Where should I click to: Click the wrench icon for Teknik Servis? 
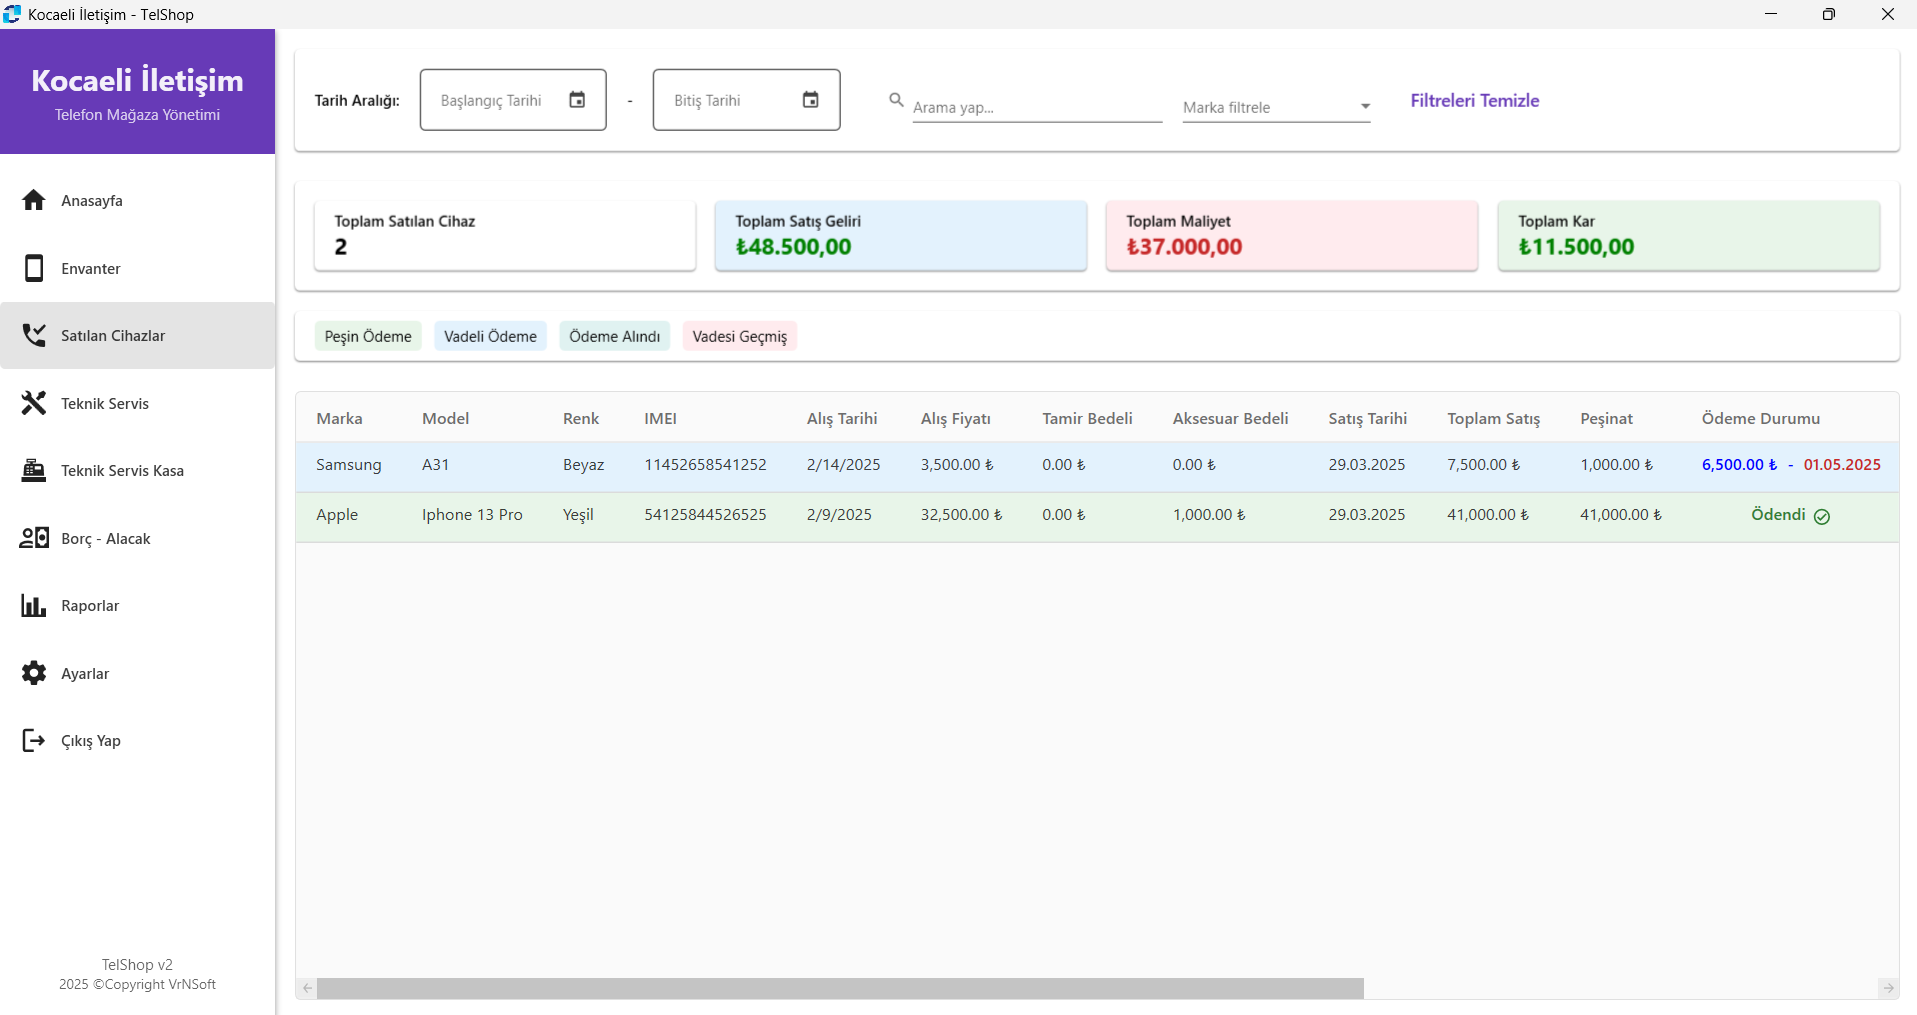pyautogui.click(x=34, y=403)
